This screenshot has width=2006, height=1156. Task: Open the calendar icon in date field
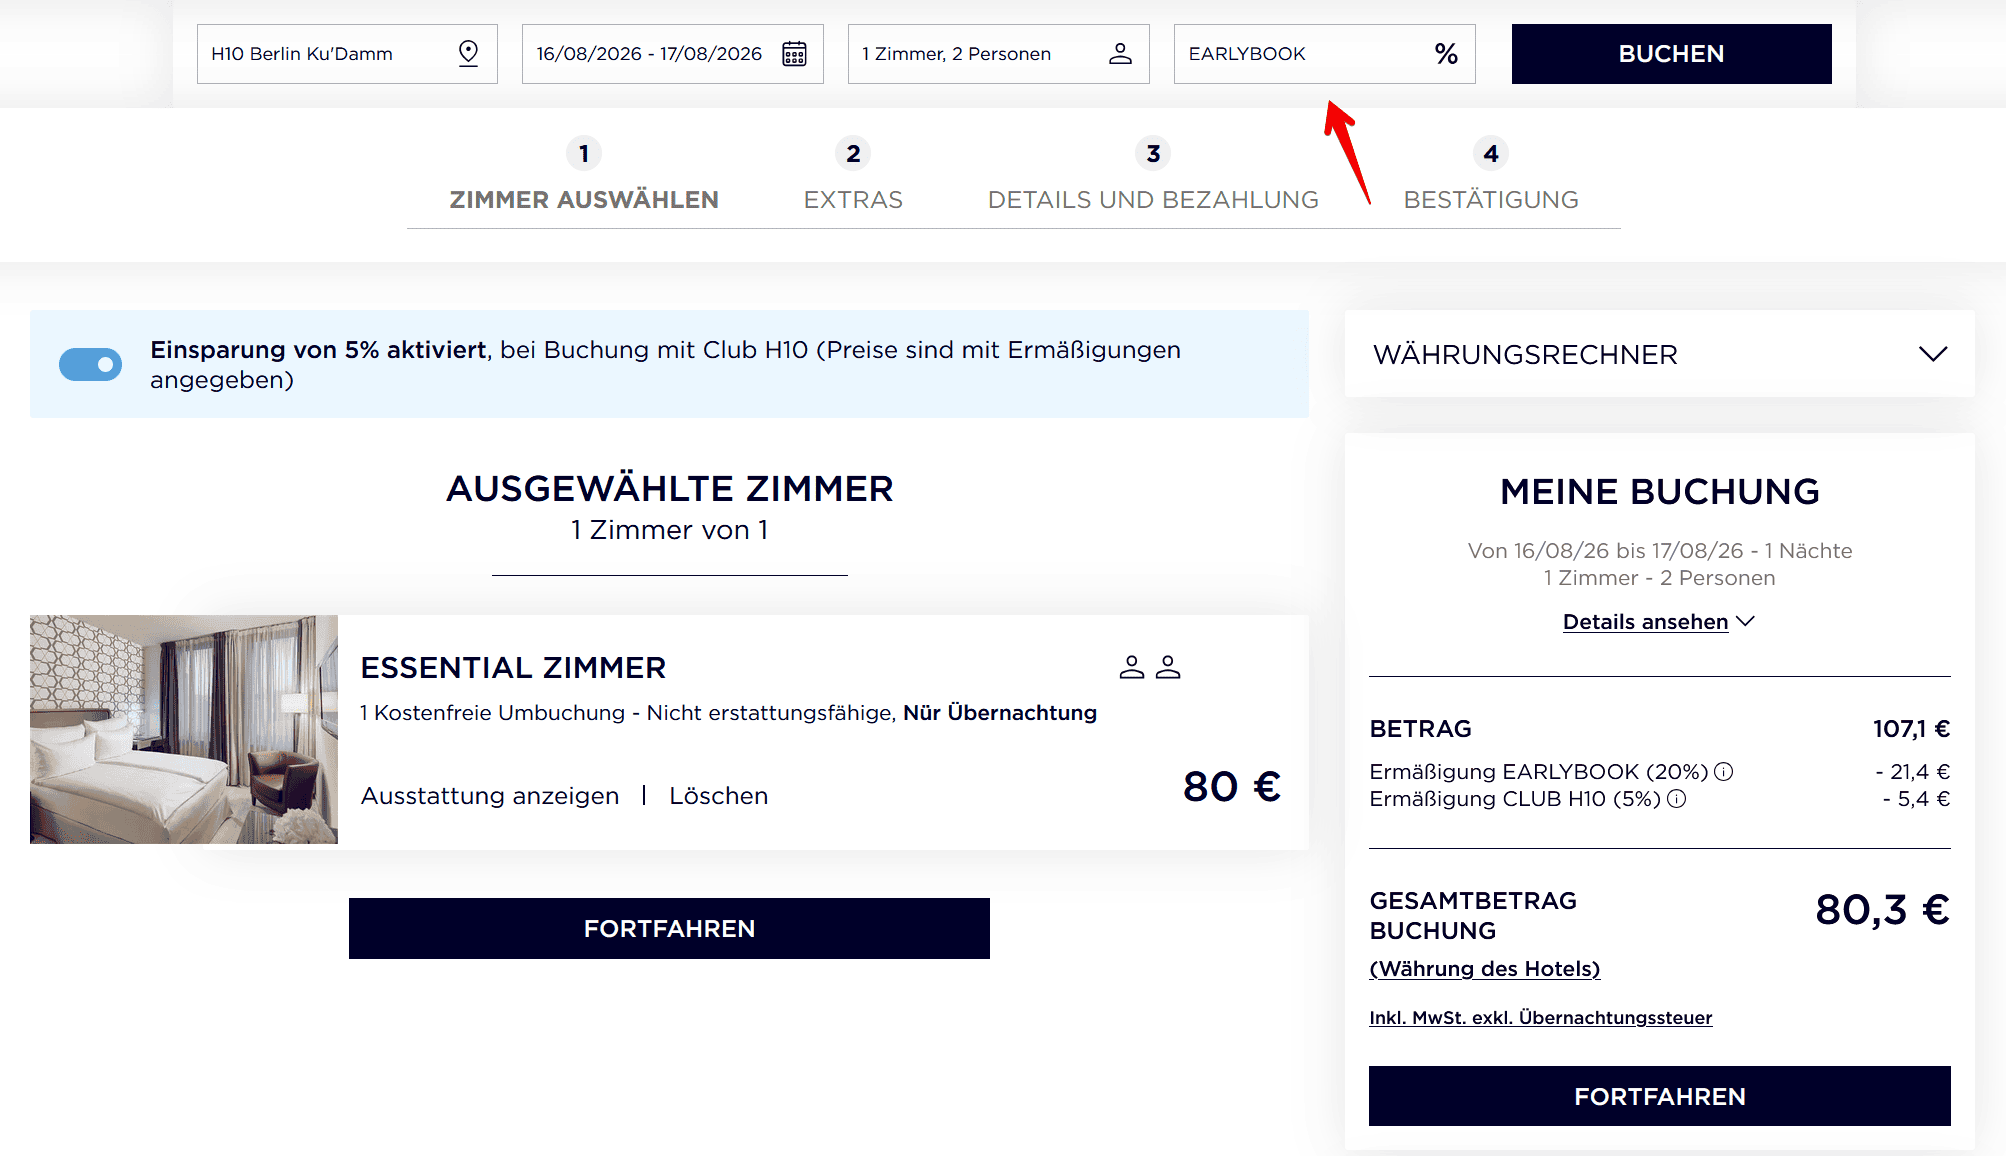pyautogui.click(x=794, y=53)
